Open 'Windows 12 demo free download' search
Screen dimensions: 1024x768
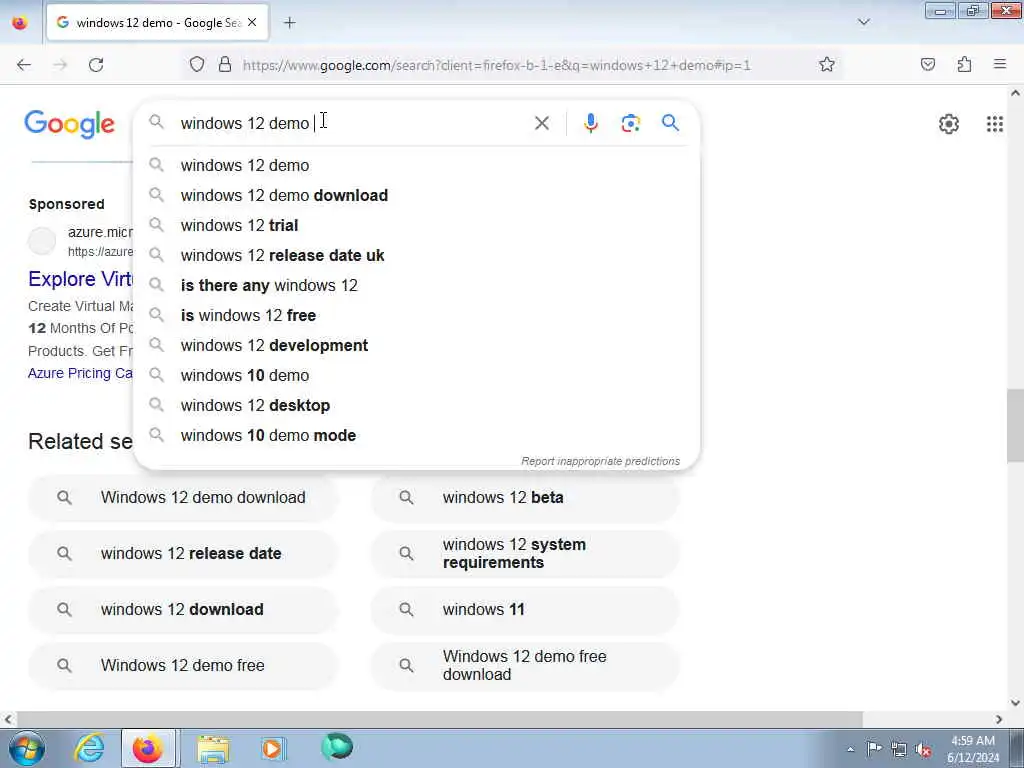525,665
